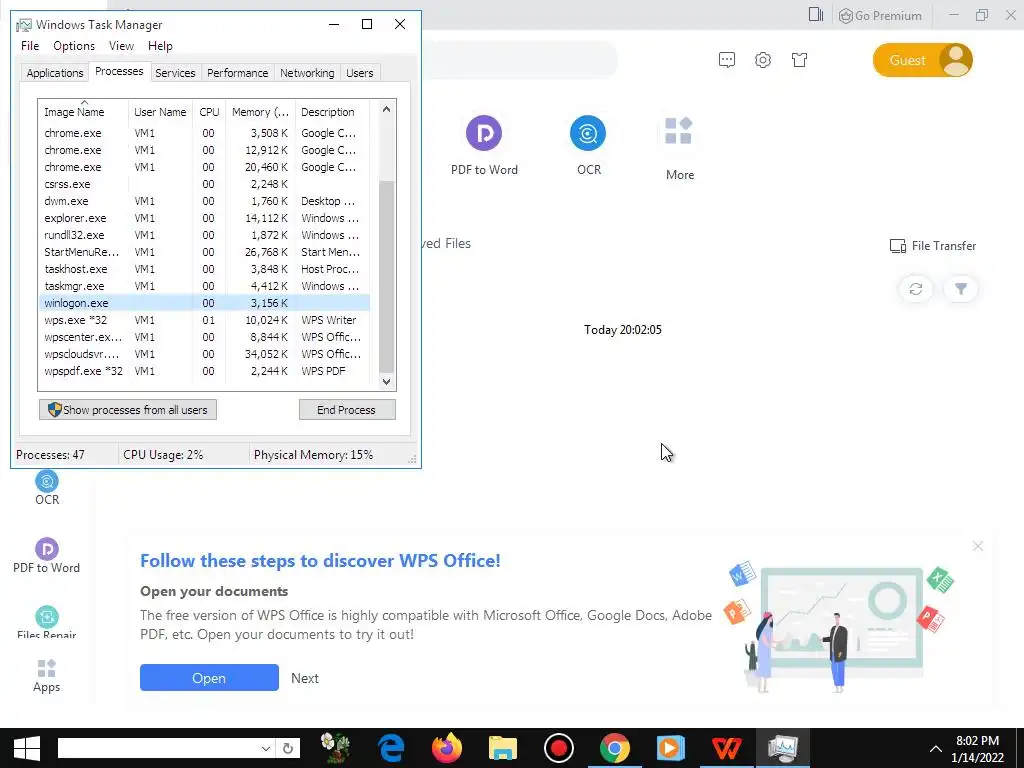Click scroll down arrow in process list
Screen dimensions: 1024x768
pos(386,381)
